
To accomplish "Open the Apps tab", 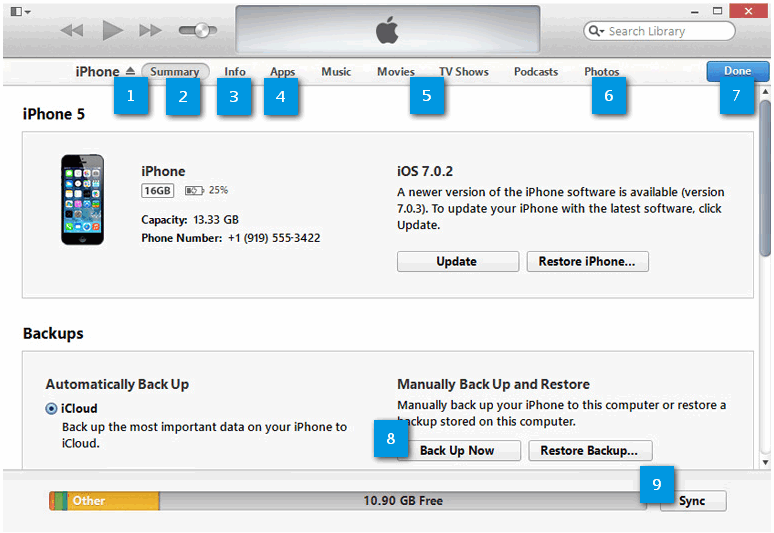I will click(x=282, y=72).
